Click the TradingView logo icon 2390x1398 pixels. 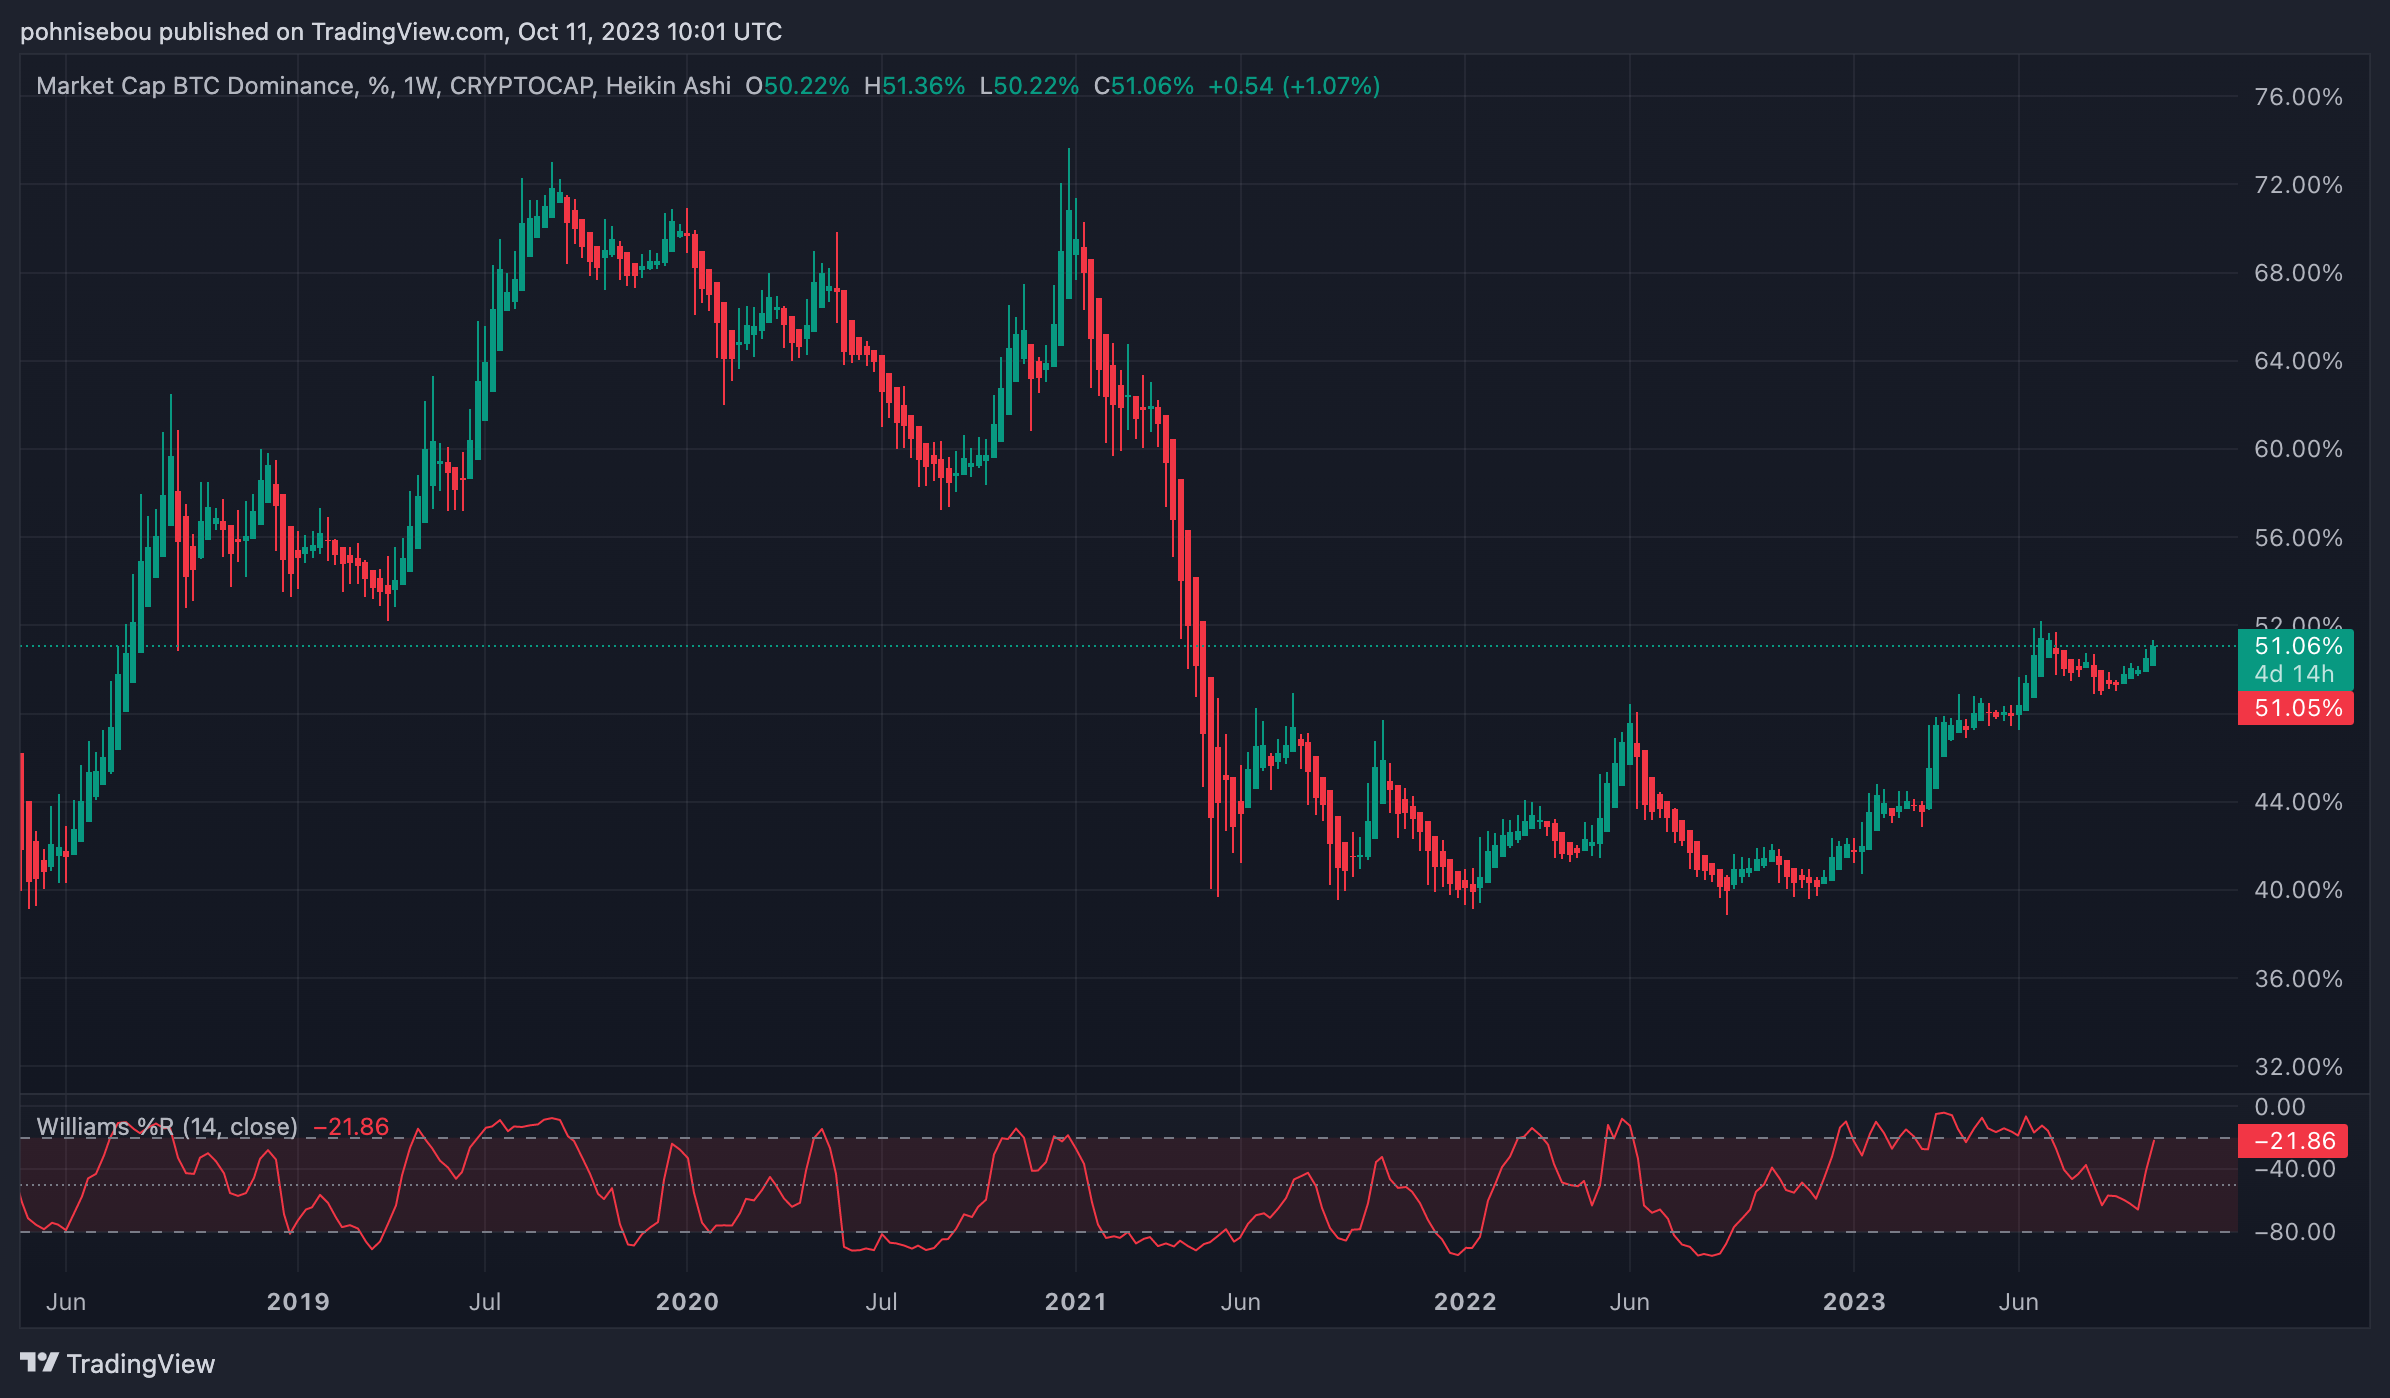[x=39, y=1363]
